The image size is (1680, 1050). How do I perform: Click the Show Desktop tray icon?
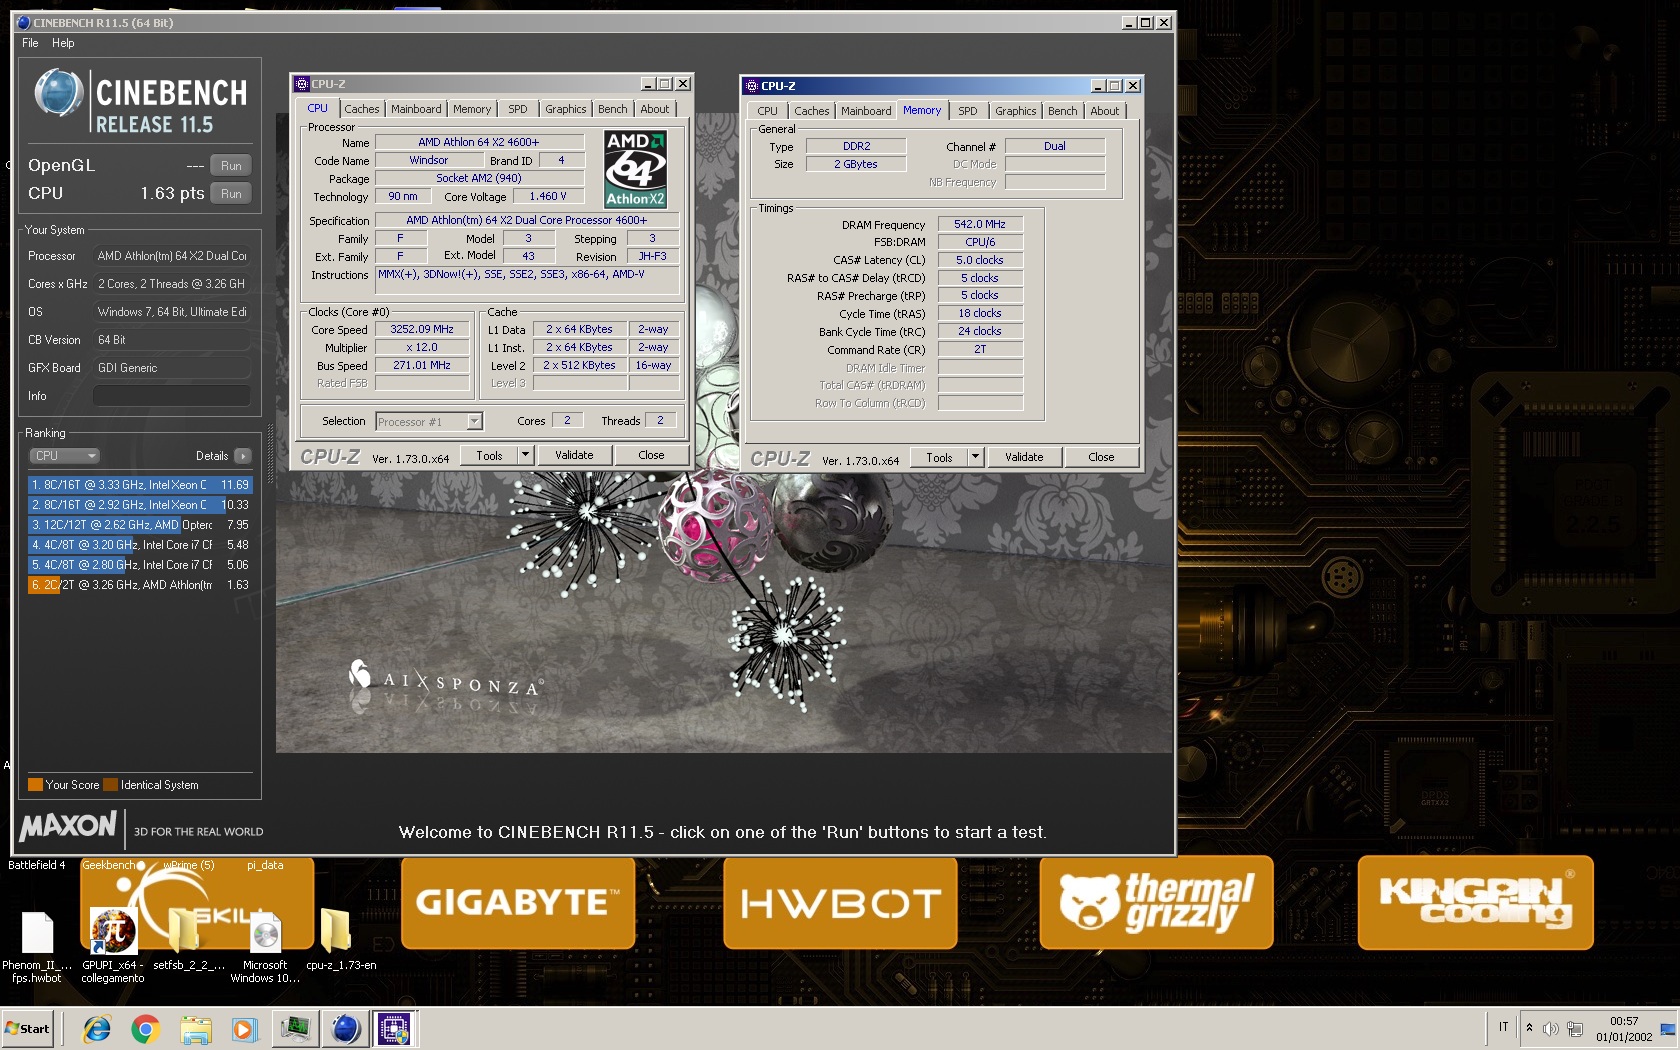(x=1668, y=1029)
